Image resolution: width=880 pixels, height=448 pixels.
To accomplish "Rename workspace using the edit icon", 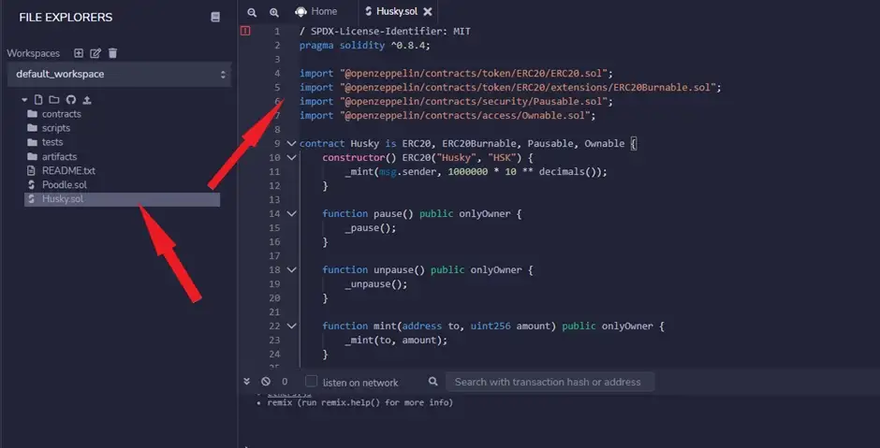I will [96, 53].
